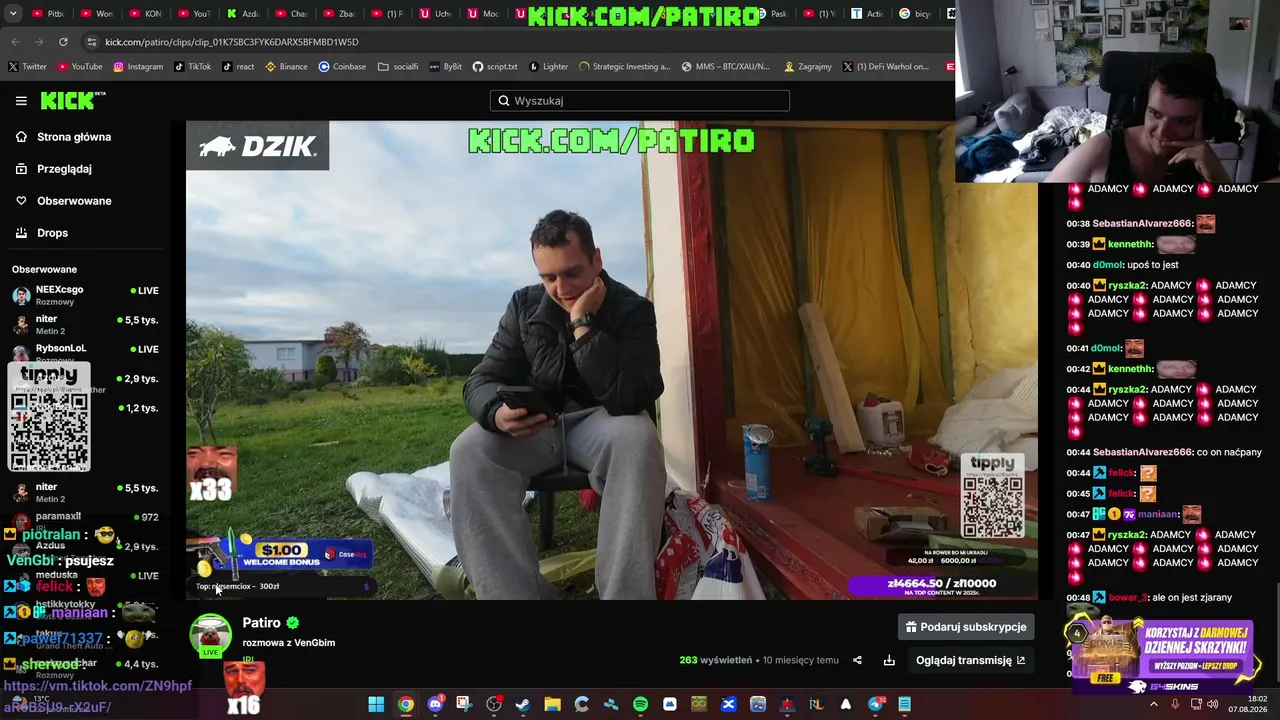Image resolution: width=1280 pixels, height=720 pixels.
Task: Open File Explorer from the taskbar
Action: point(552,705)
